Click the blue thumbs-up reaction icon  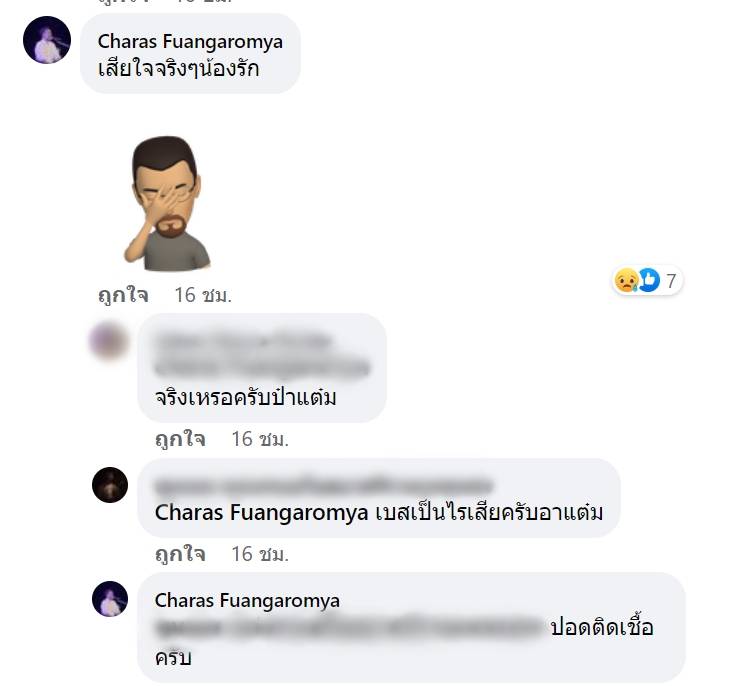pyautogui.click(x=649, y=280)
